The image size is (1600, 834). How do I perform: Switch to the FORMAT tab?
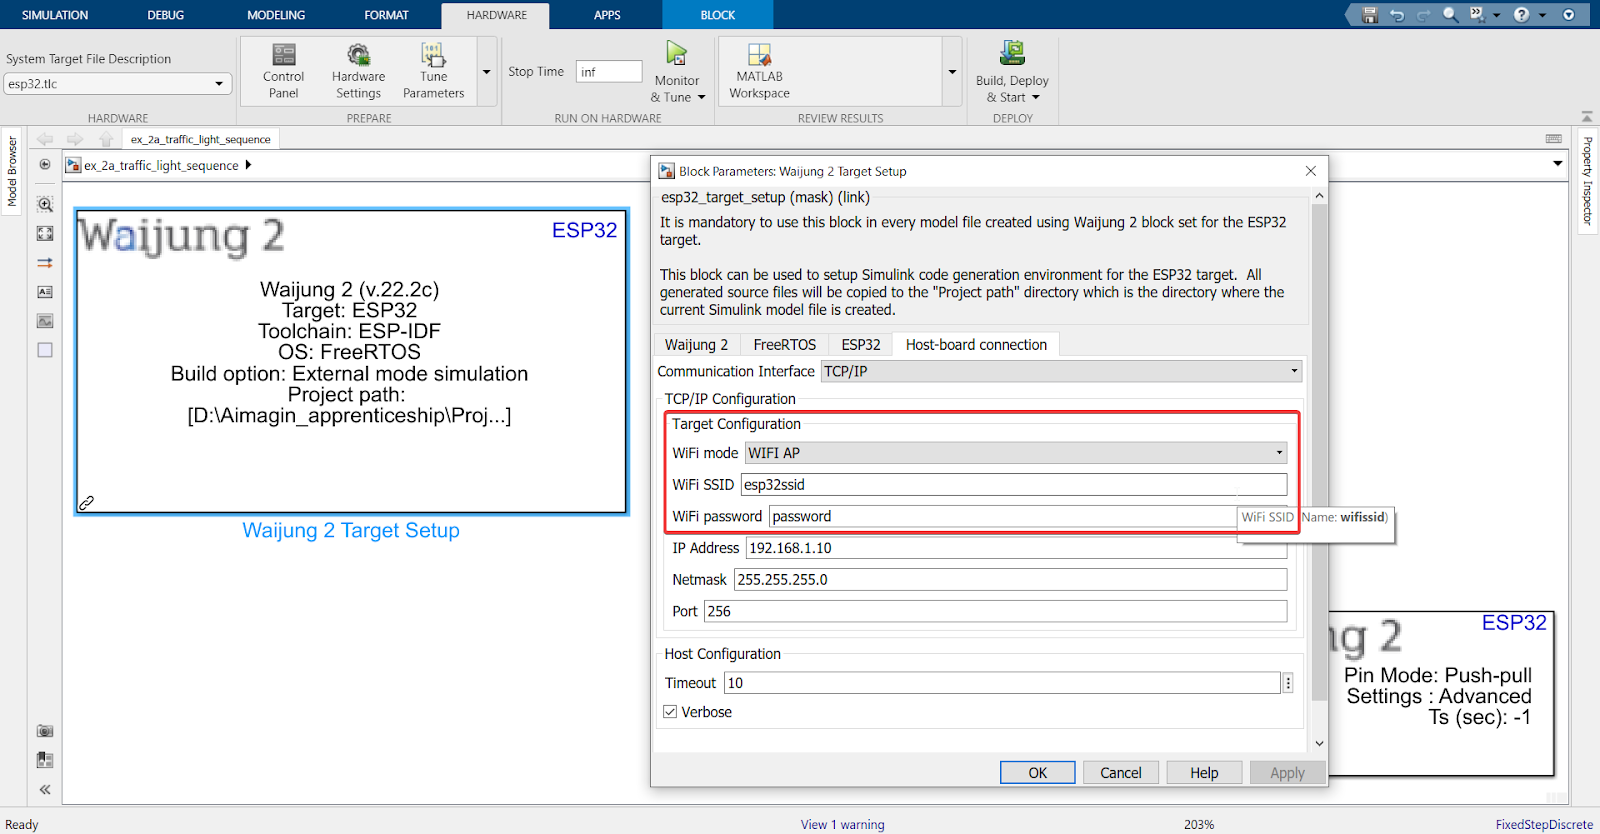pyautogui.click(x=386, y=15)
